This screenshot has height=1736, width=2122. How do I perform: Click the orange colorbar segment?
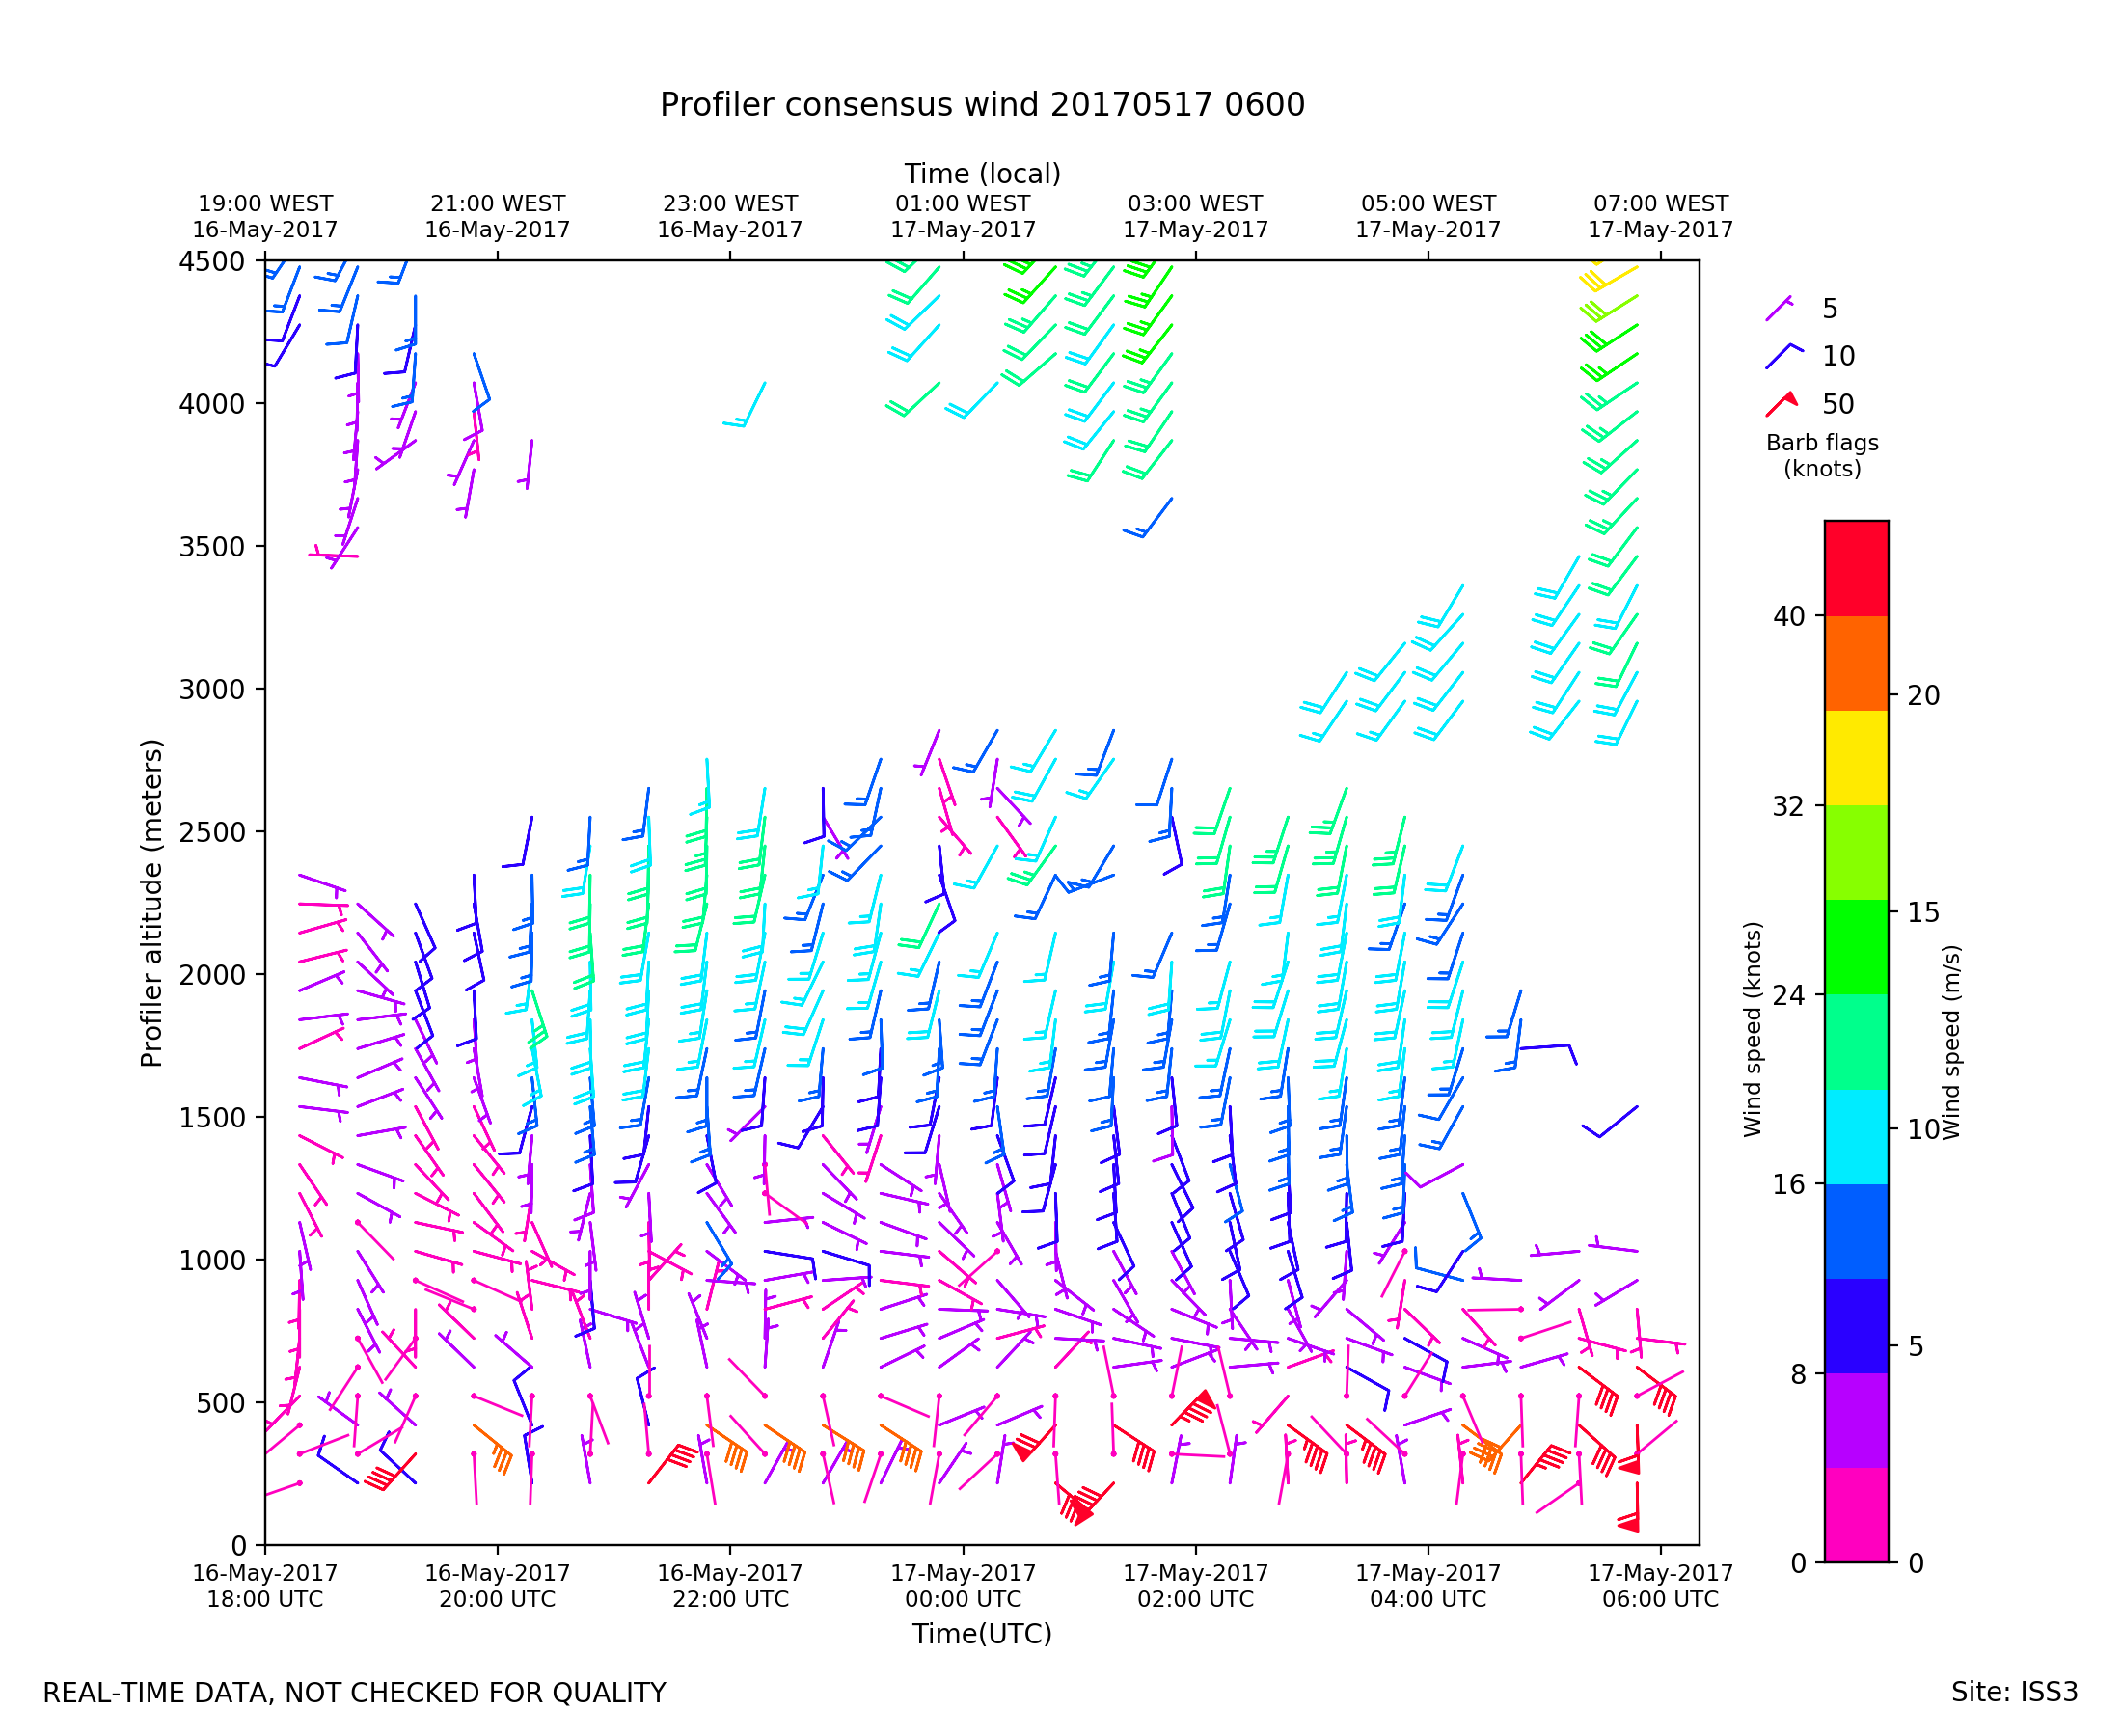click(x=1856, y=663)
